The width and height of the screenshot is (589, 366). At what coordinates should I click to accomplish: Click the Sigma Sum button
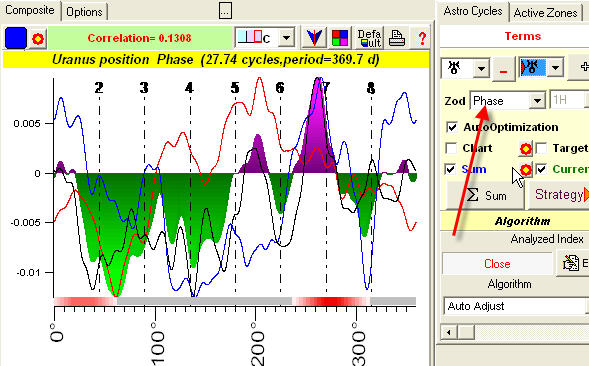pos(485,195)
